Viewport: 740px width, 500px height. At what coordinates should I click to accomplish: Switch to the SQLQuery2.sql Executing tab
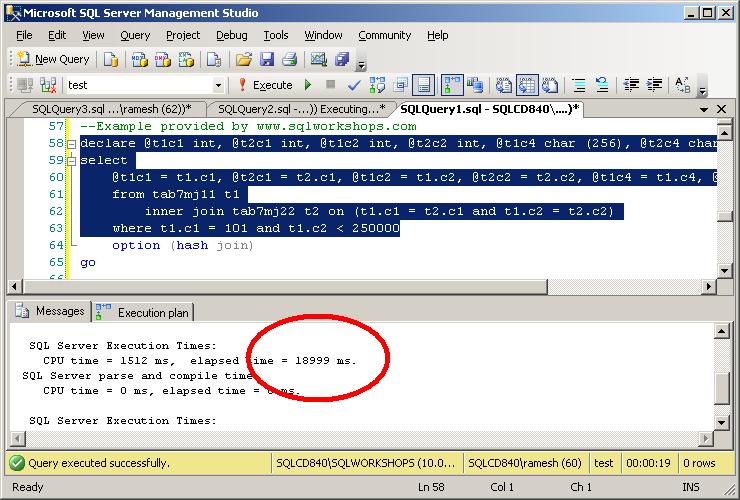[302, 109]
